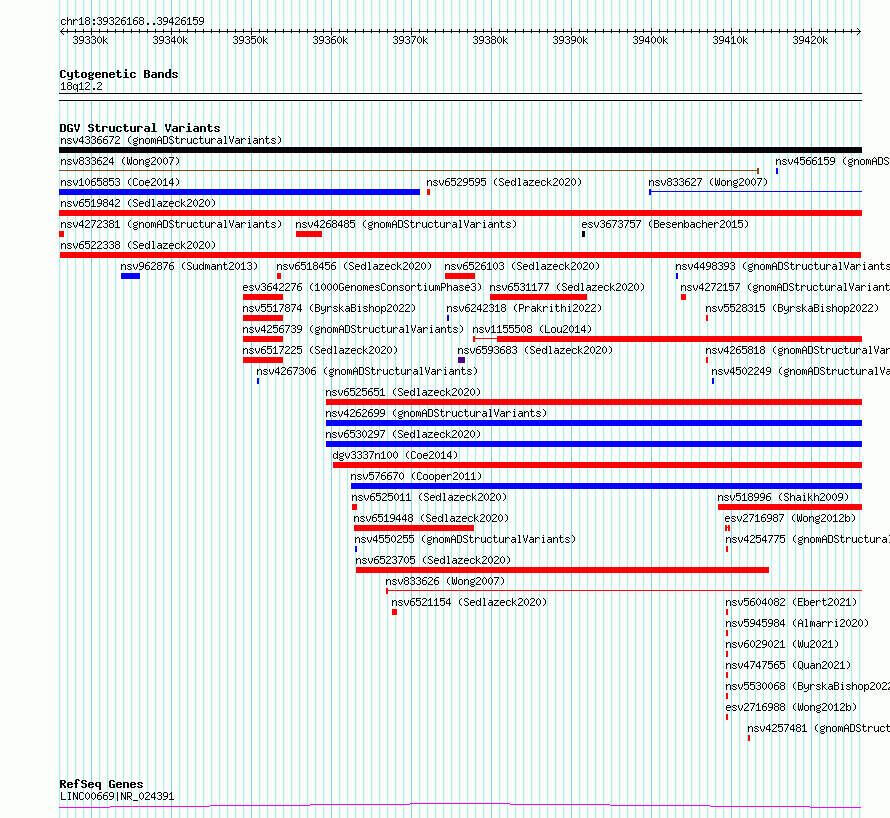The height and width of the screenshot is (818, 890).
Task: Select the nsv833627 (Wong2007) label
Action: click(708, 182)
